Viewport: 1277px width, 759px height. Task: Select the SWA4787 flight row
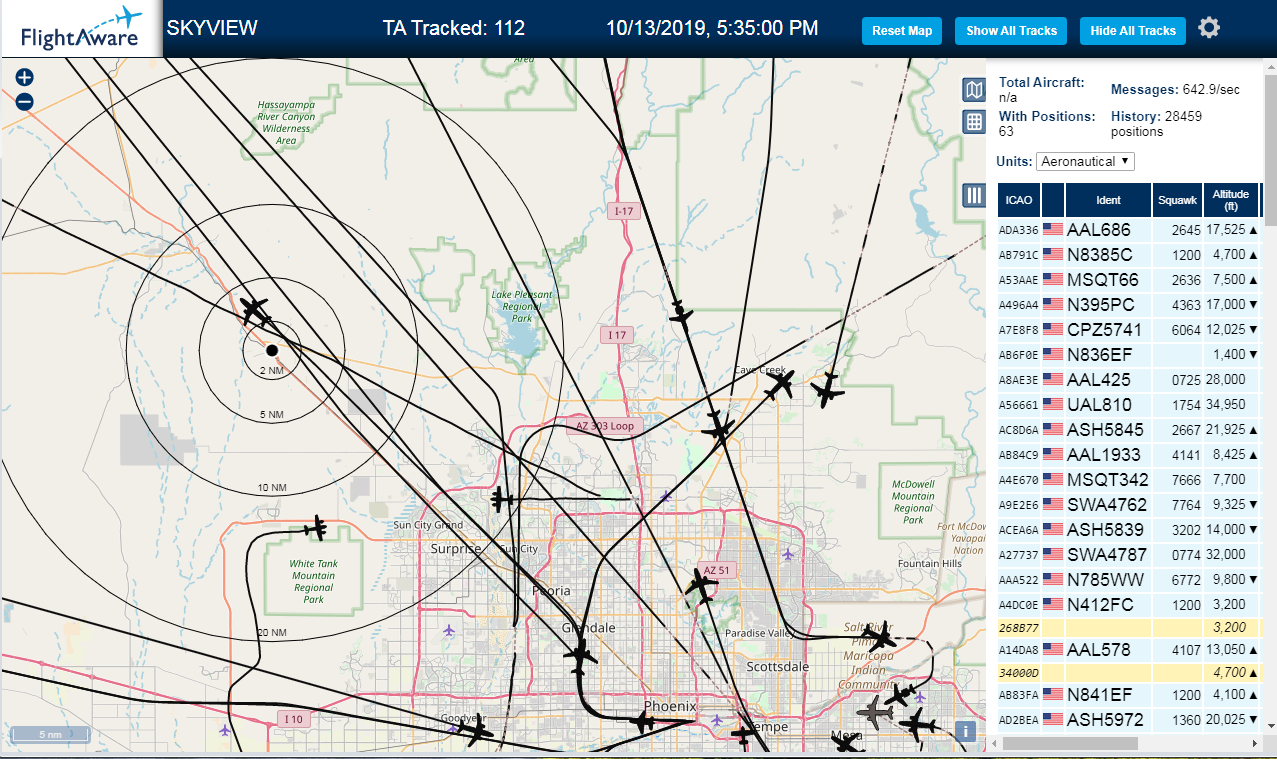pyautogui.click(x=1128, y=554)
